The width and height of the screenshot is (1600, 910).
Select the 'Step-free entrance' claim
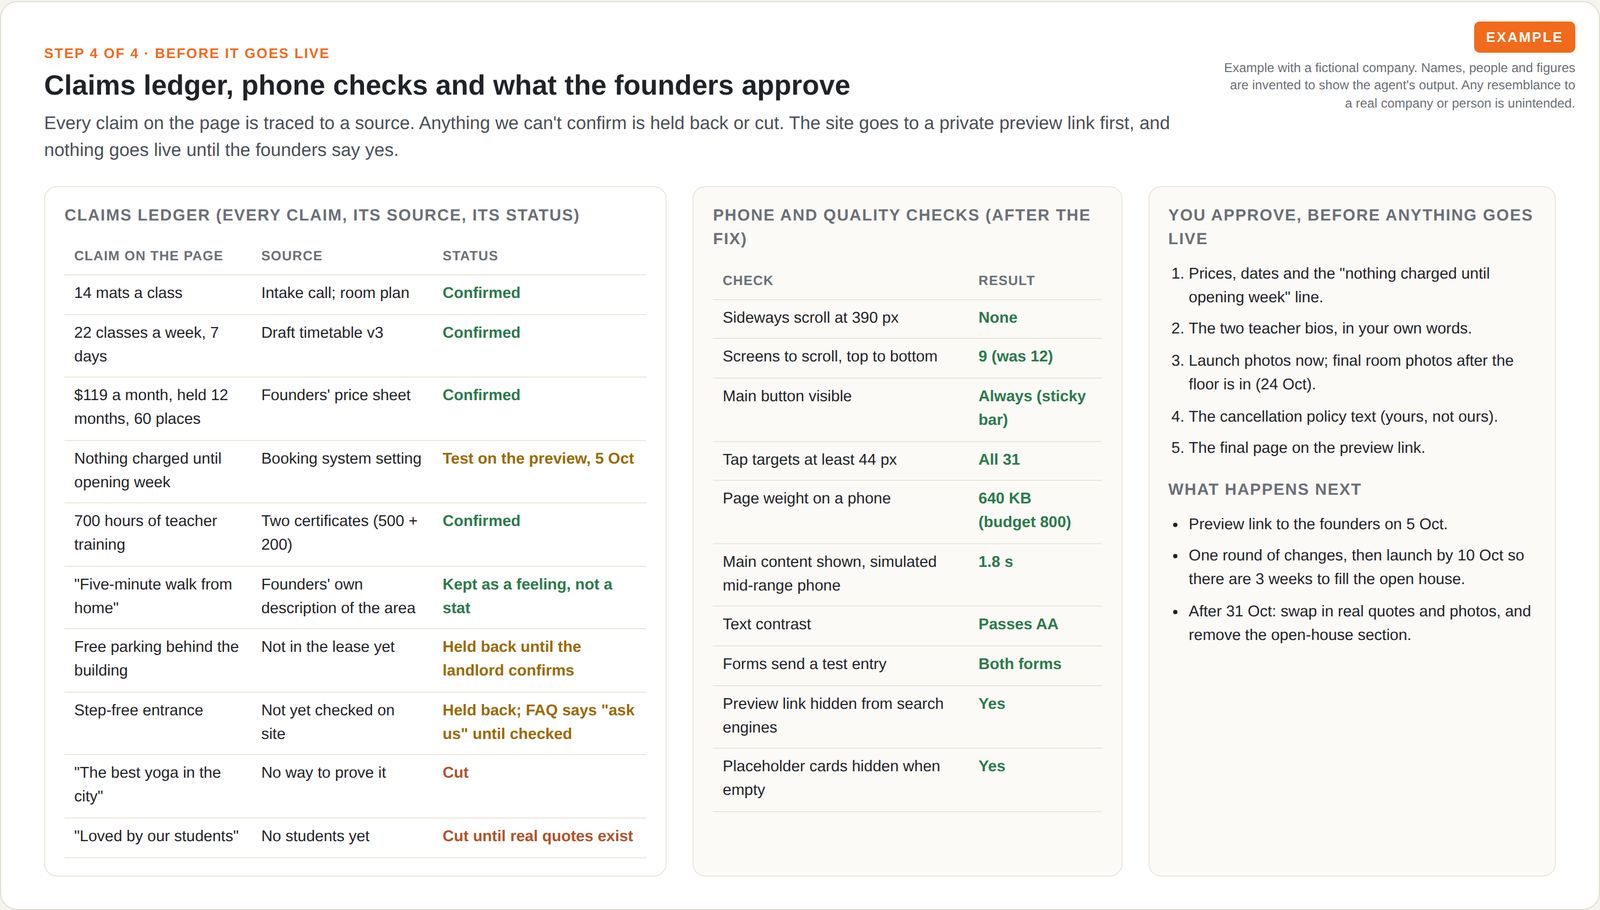(x=138, y=710)
